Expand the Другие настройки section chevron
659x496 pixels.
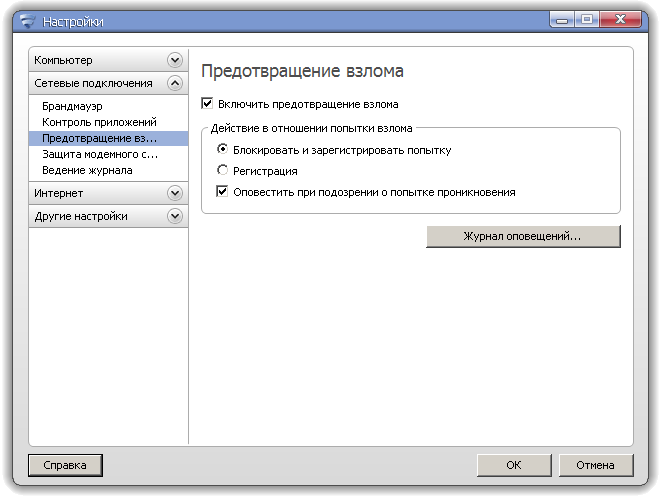pyautogui.click(x=175, y=216)
